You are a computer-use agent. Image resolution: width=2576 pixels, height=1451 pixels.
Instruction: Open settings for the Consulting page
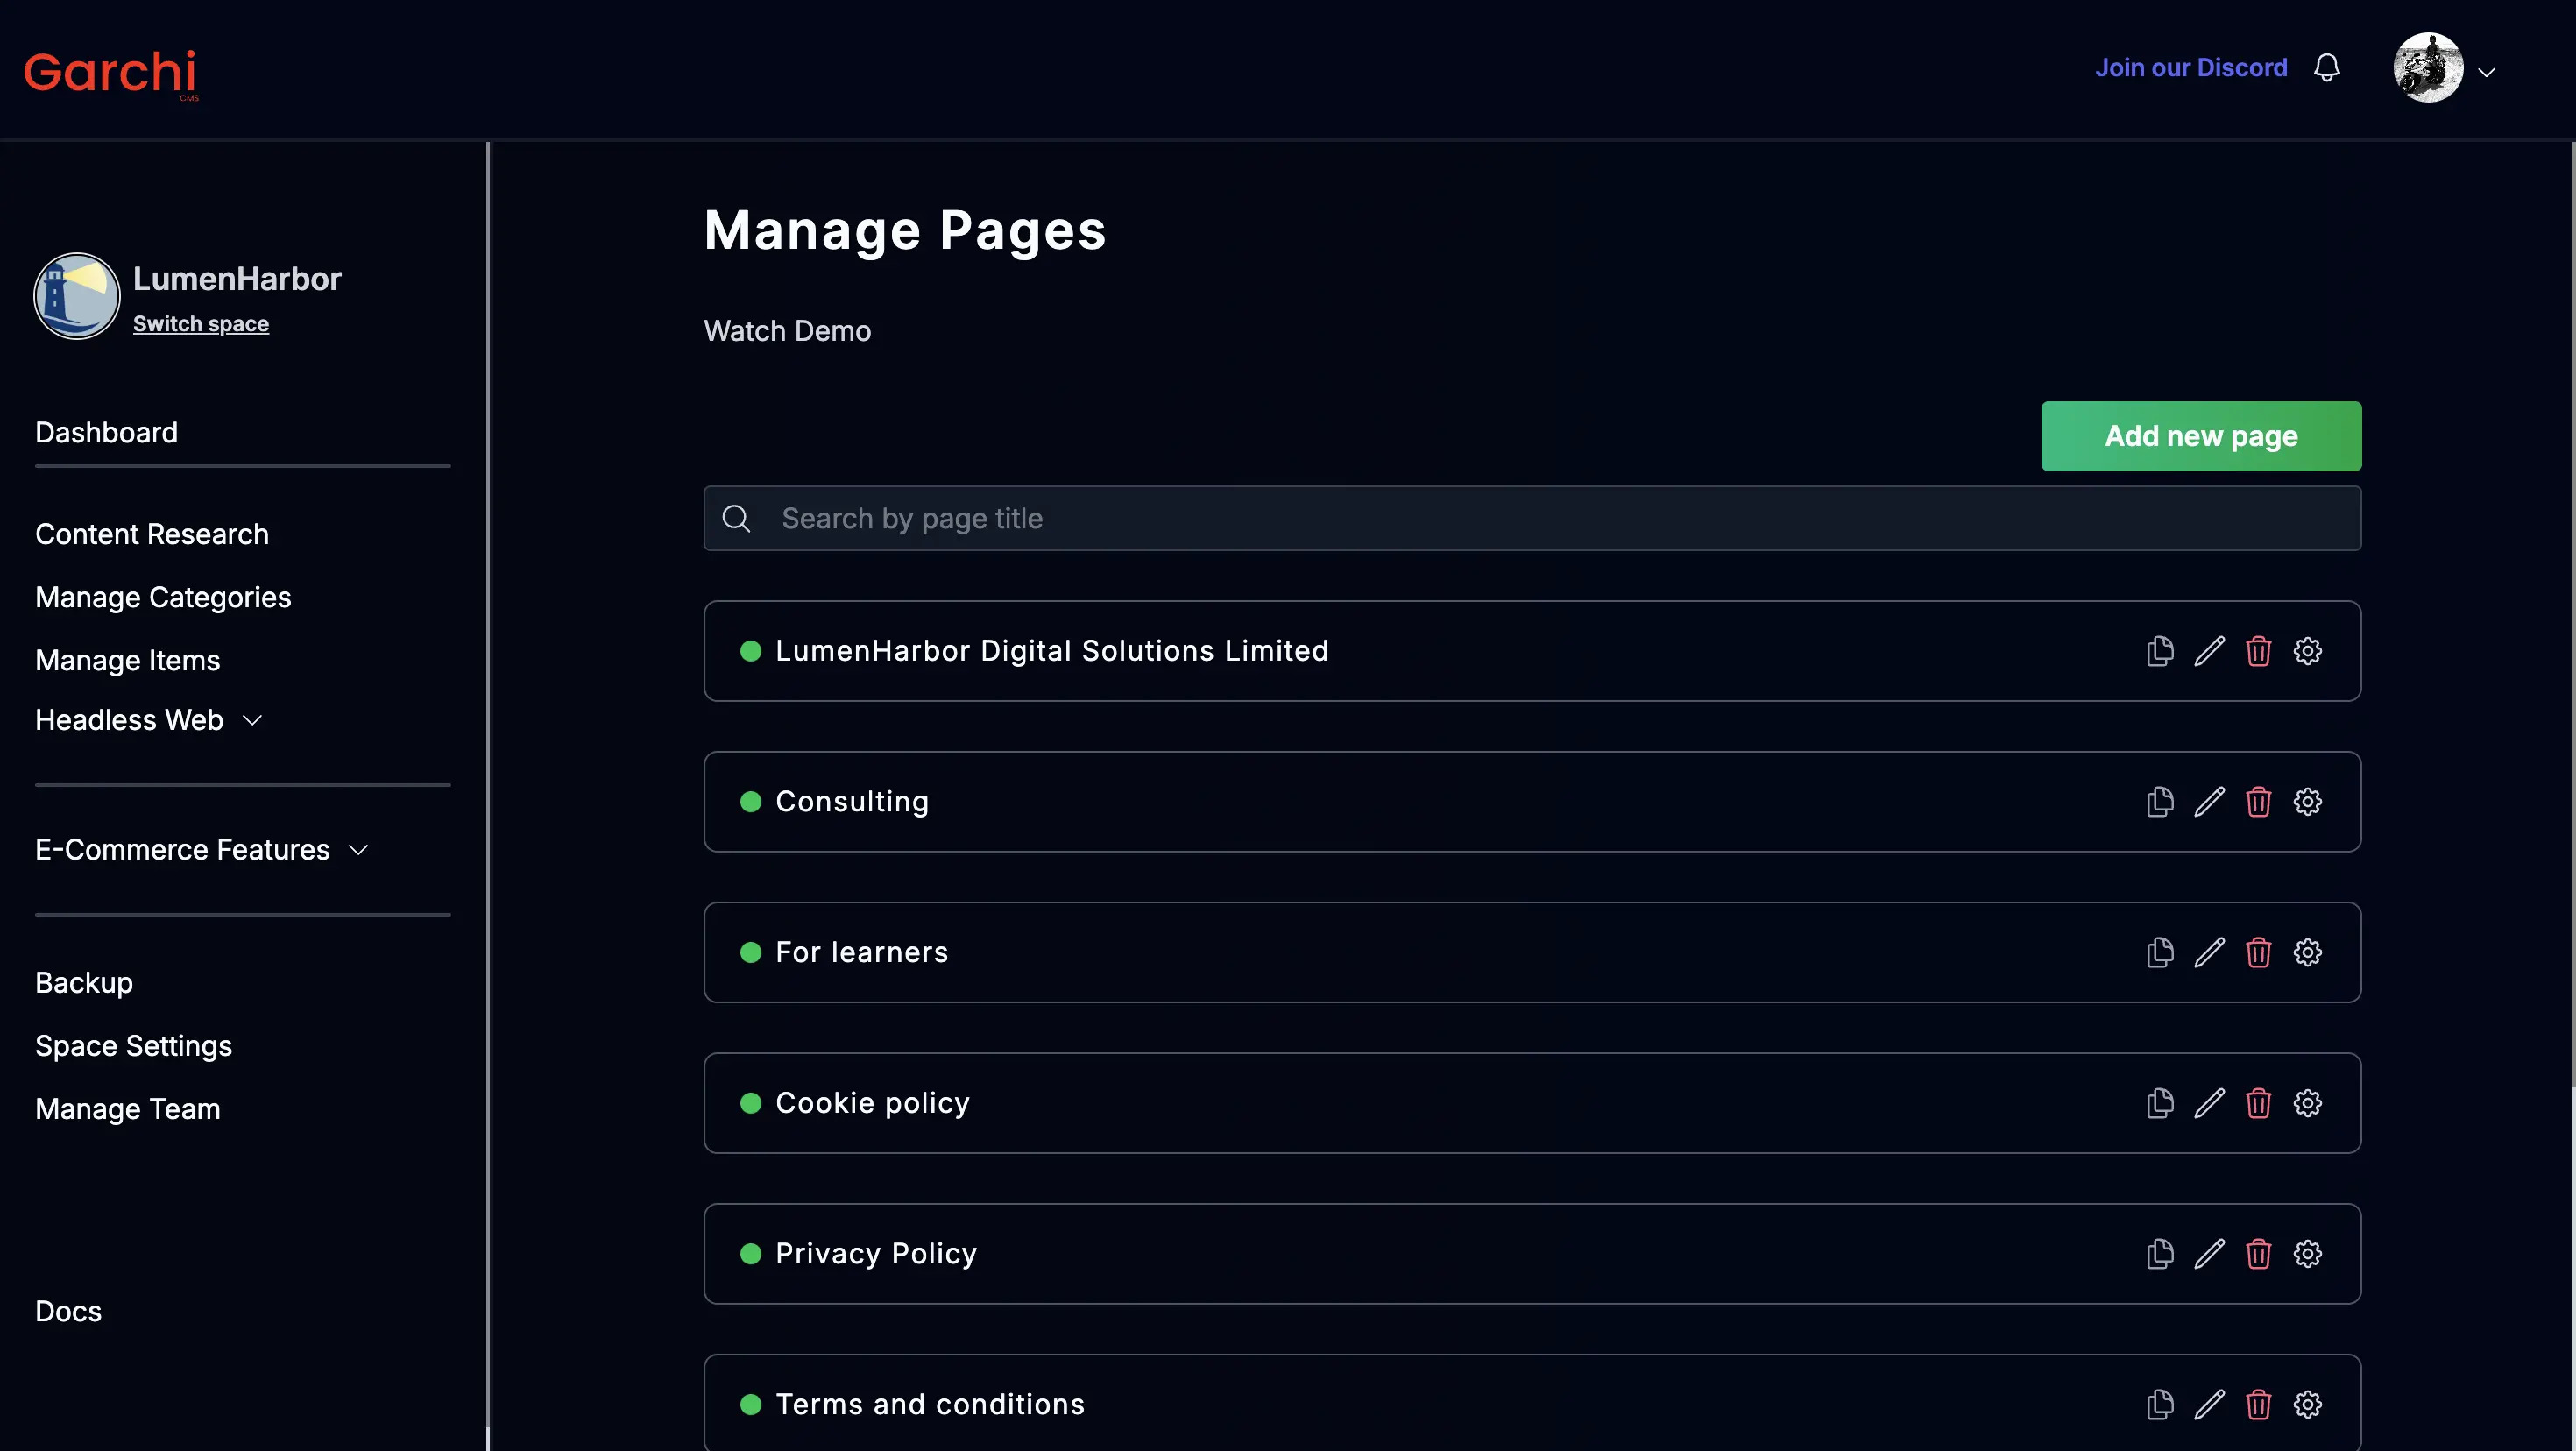coord(2307,801)
